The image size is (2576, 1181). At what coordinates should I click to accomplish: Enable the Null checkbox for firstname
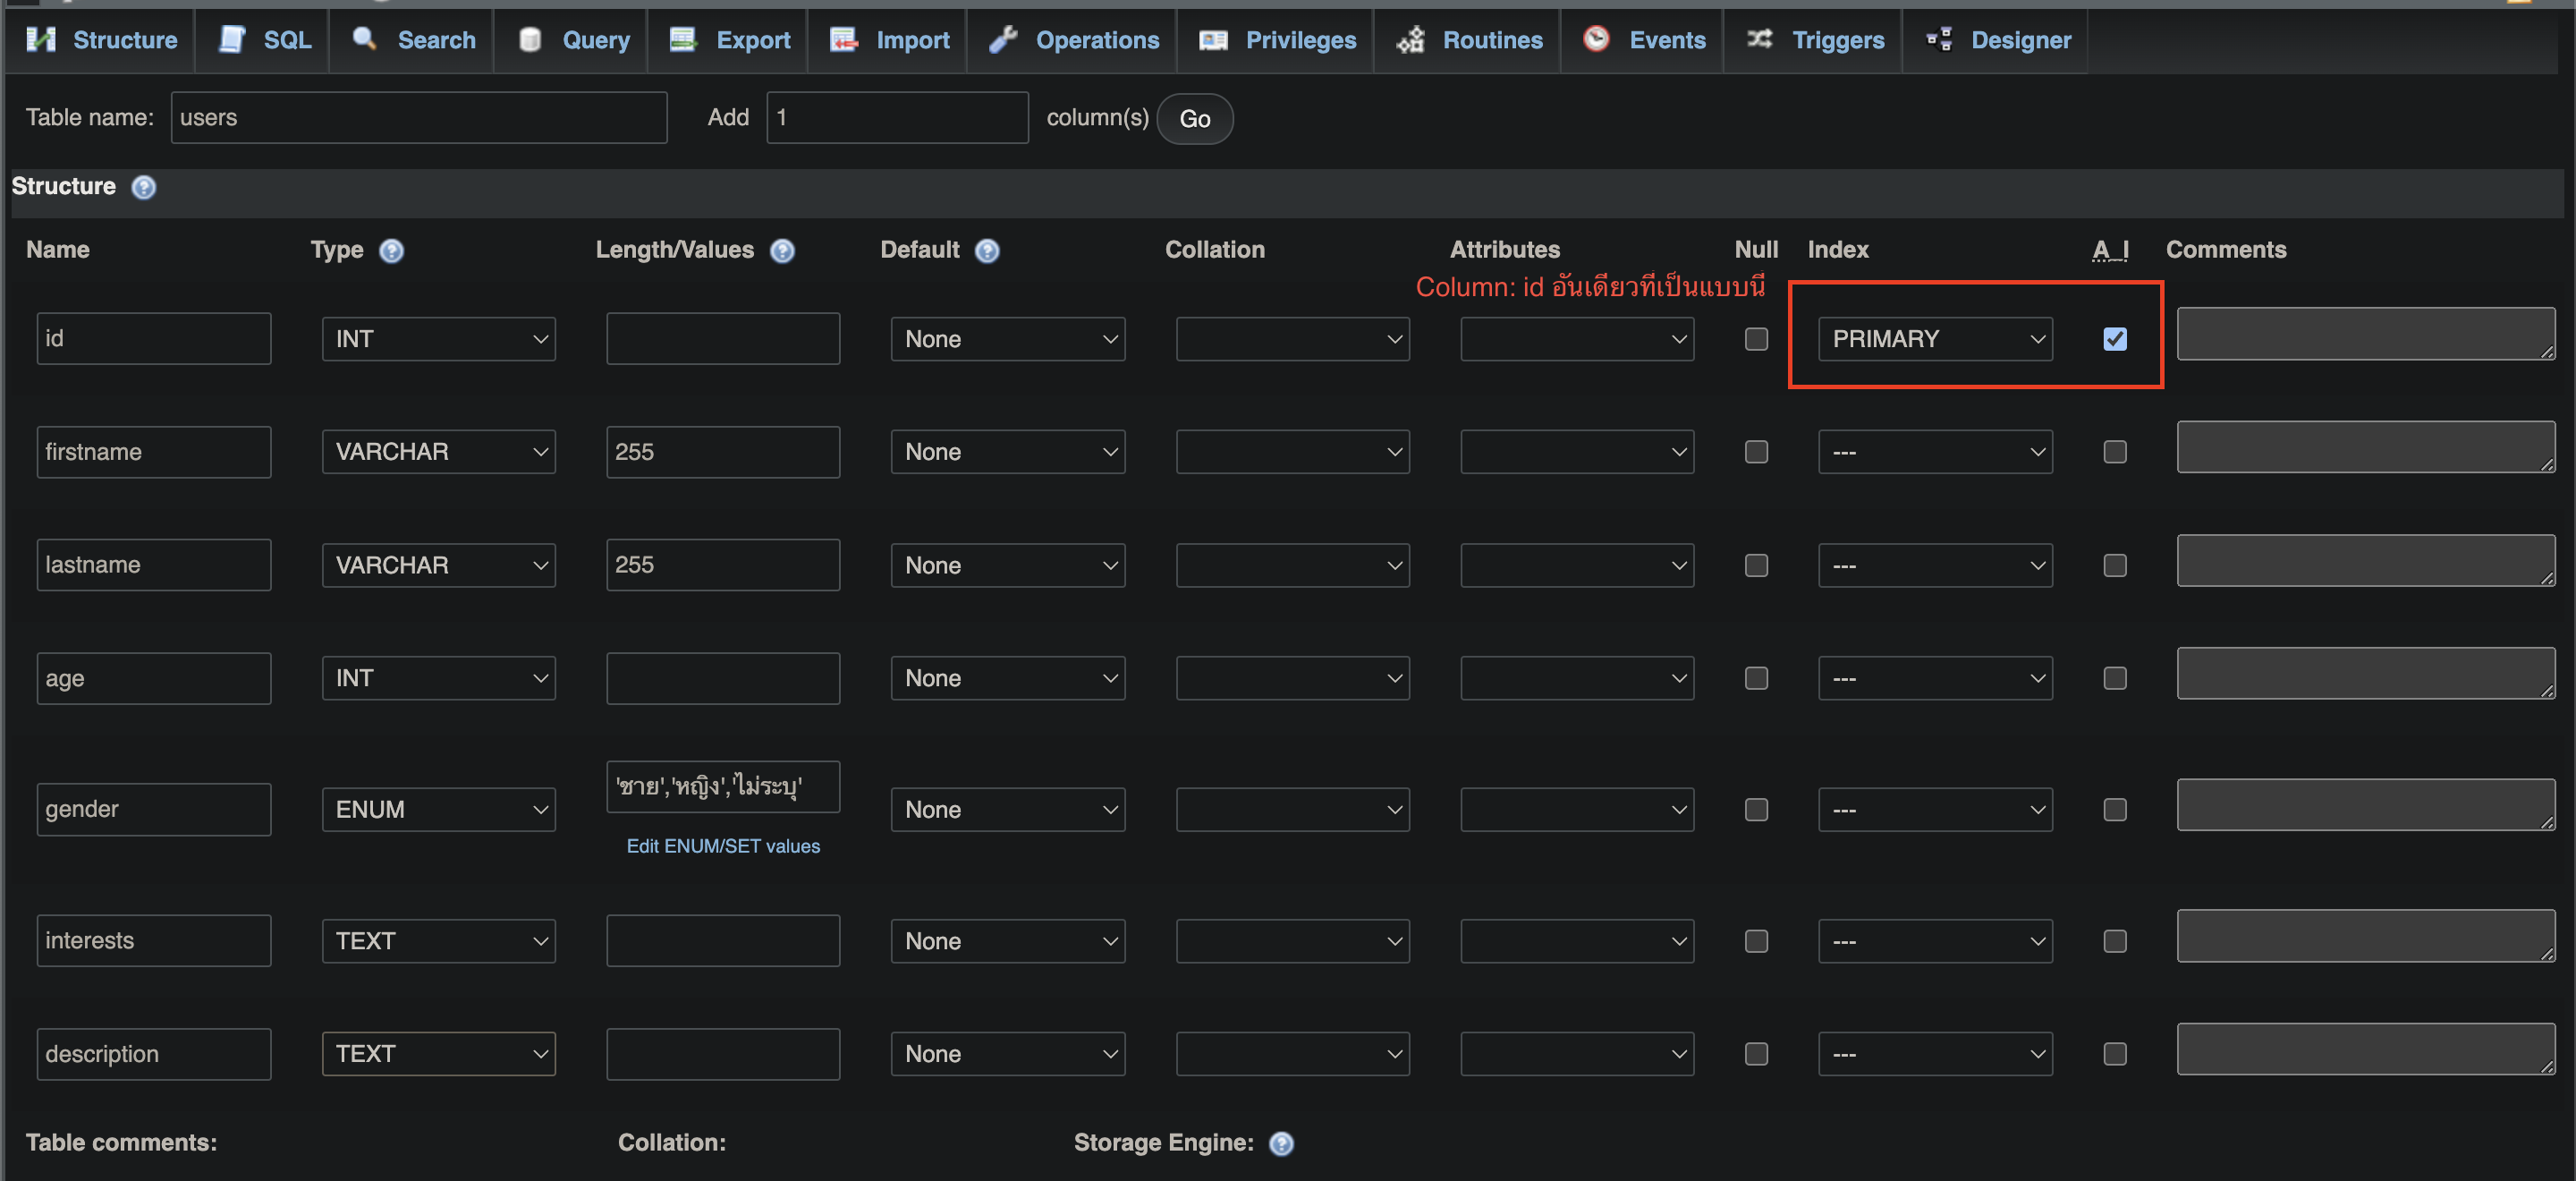pyautogui.click(x=1756, y=452)
